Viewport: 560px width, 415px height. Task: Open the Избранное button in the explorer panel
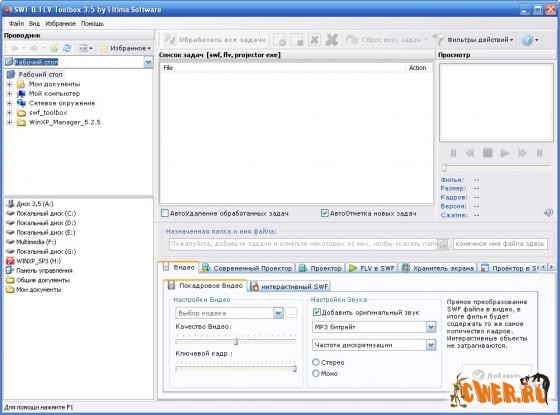pyautogui.click(x=126, y=48)
